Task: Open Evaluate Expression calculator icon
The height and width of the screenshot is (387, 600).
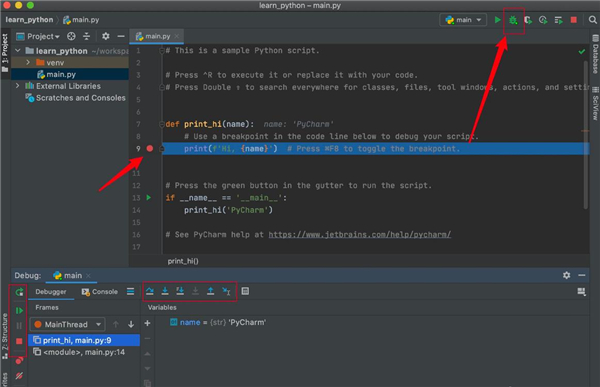Action: point(245,291)
